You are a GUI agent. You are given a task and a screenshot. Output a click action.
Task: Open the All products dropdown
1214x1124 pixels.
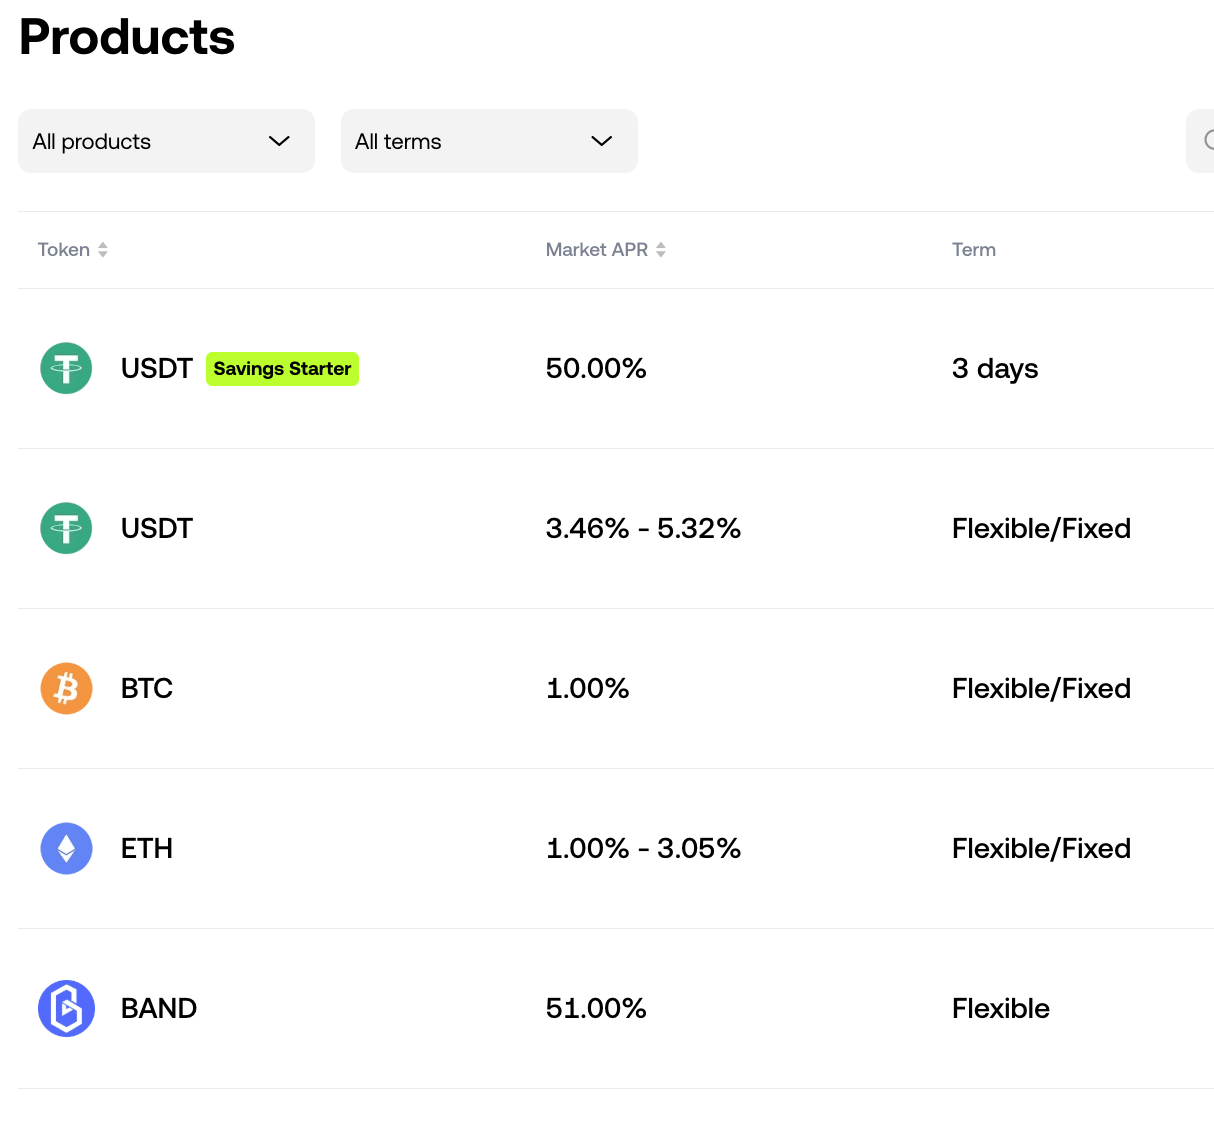166,141
